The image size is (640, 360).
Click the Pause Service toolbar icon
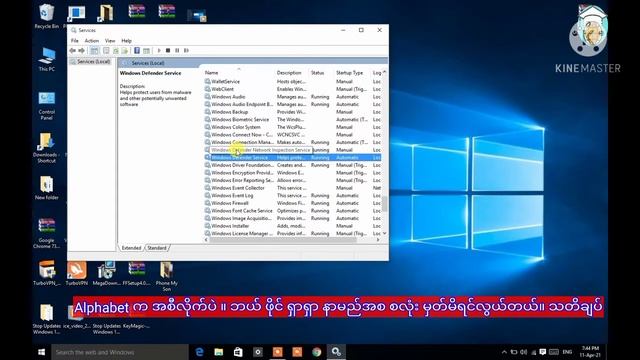(177, 51)
